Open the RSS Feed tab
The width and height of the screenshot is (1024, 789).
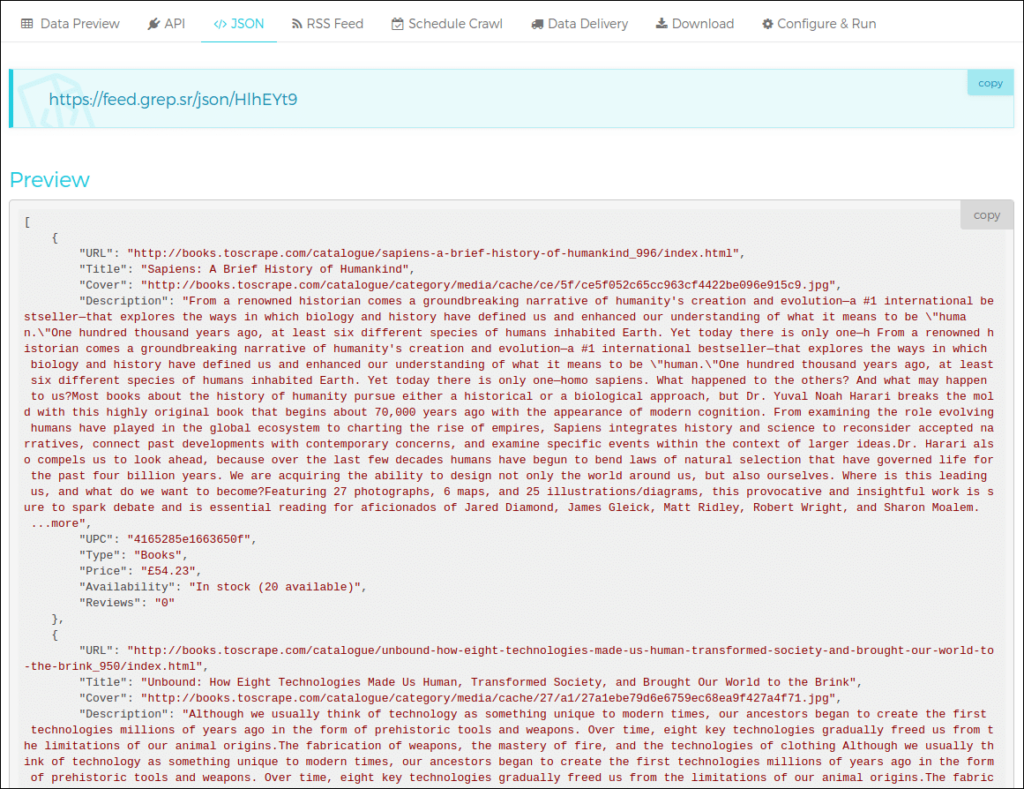pos(327,24)
